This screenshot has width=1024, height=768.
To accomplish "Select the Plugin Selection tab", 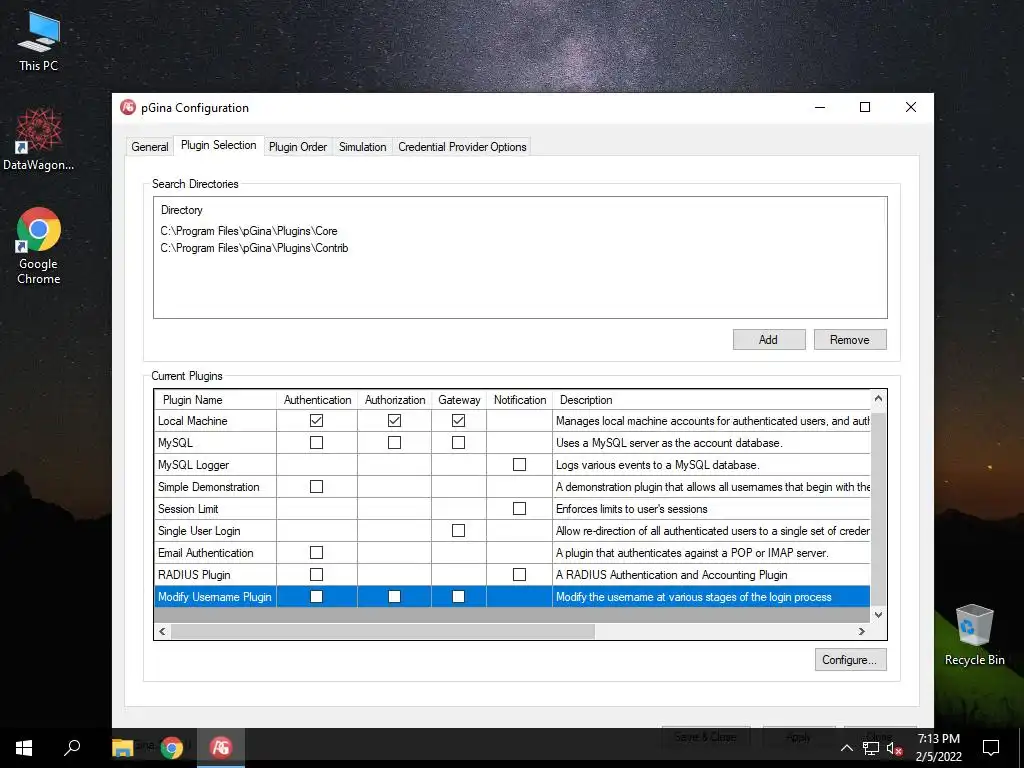I will (219, 145).
